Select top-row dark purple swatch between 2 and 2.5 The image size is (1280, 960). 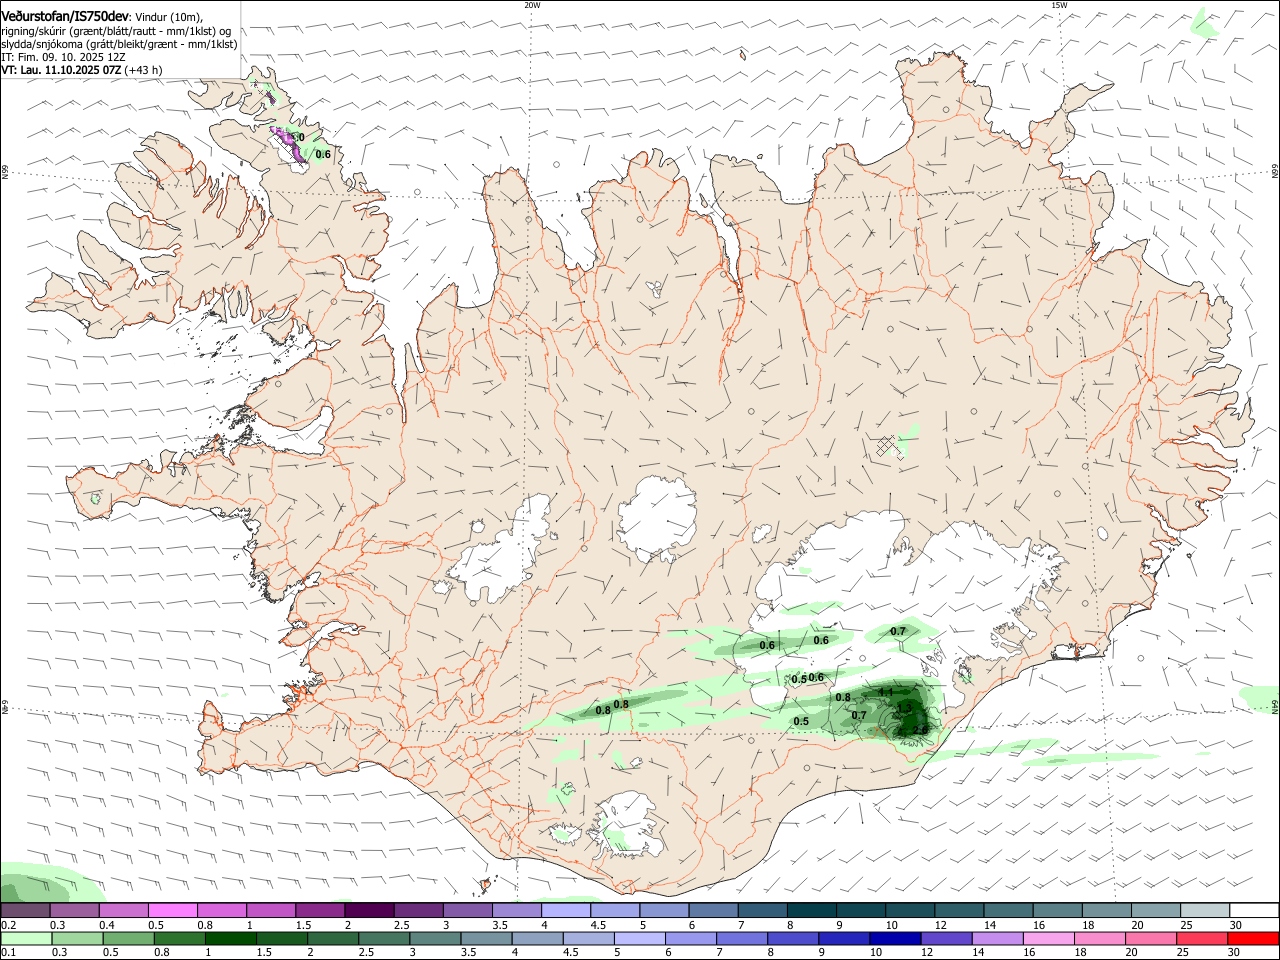tap(369, 911)
